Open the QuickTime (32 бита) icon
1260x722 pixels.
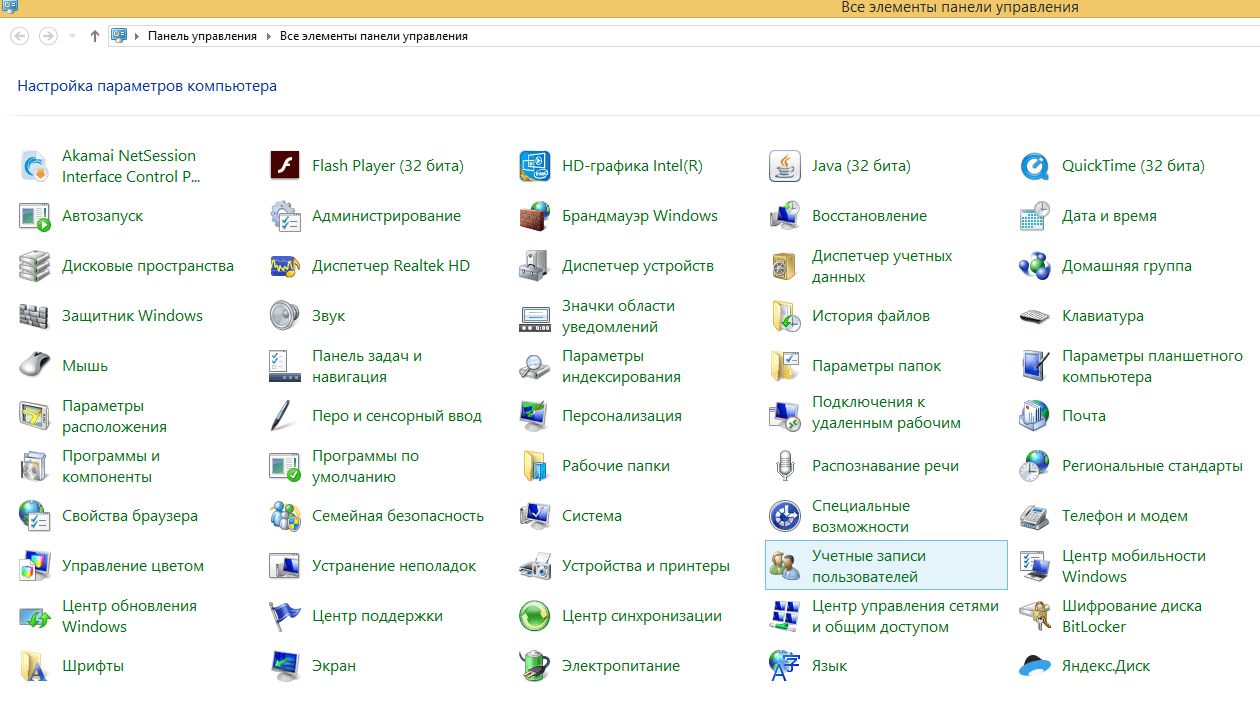tap(1035, 166)
